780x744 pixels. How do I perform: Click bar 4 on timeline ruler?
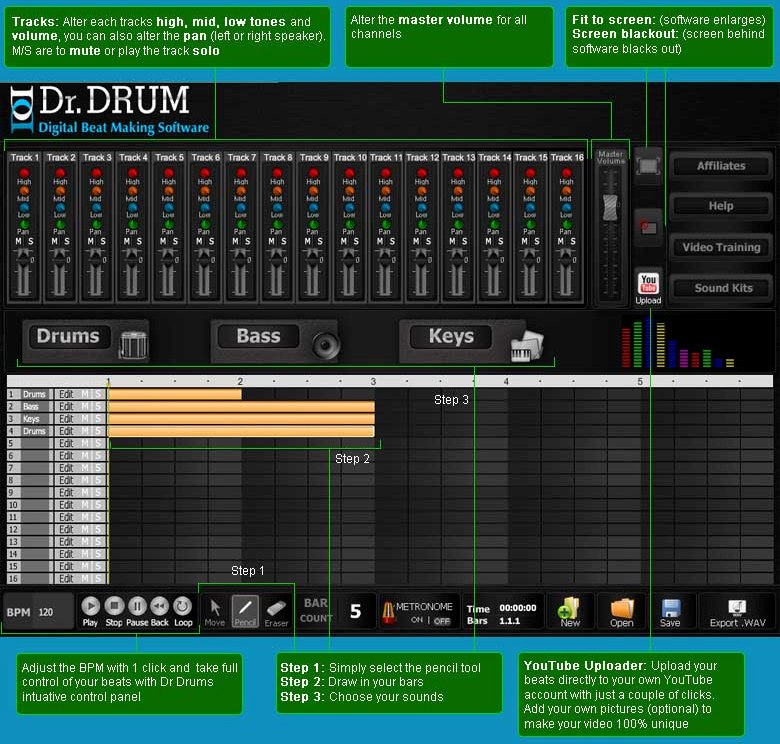pyautogui.click(x=506, y=381)
